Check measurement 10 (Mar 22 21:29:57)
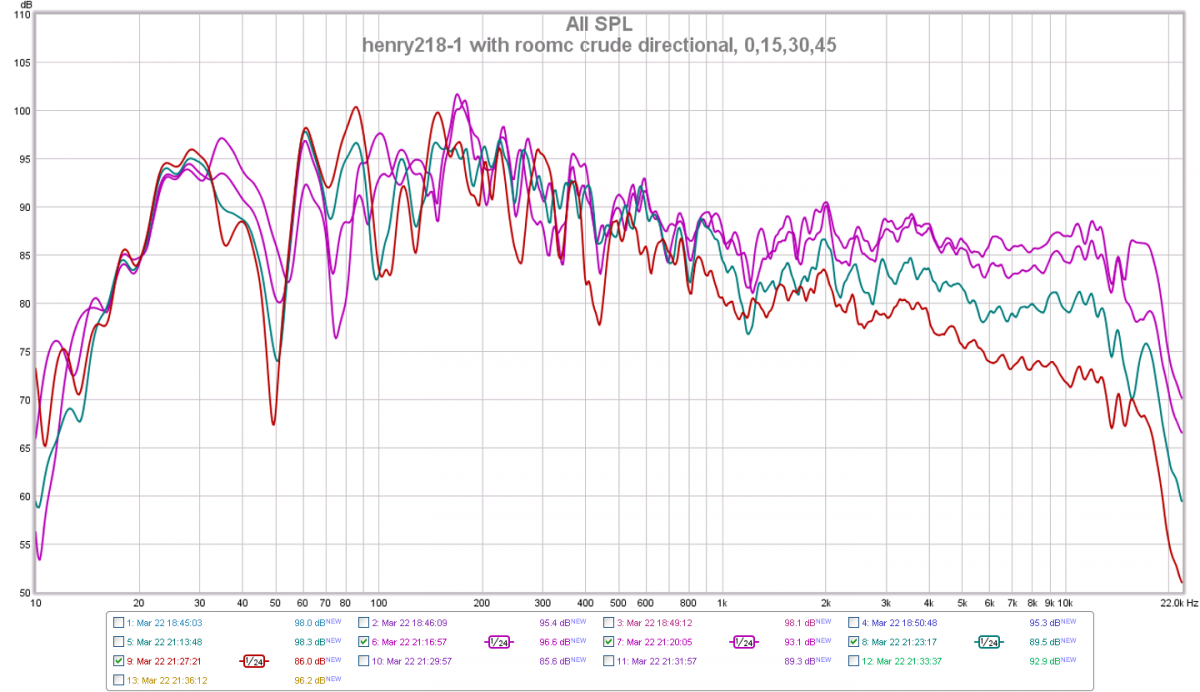 pos(364,661)
